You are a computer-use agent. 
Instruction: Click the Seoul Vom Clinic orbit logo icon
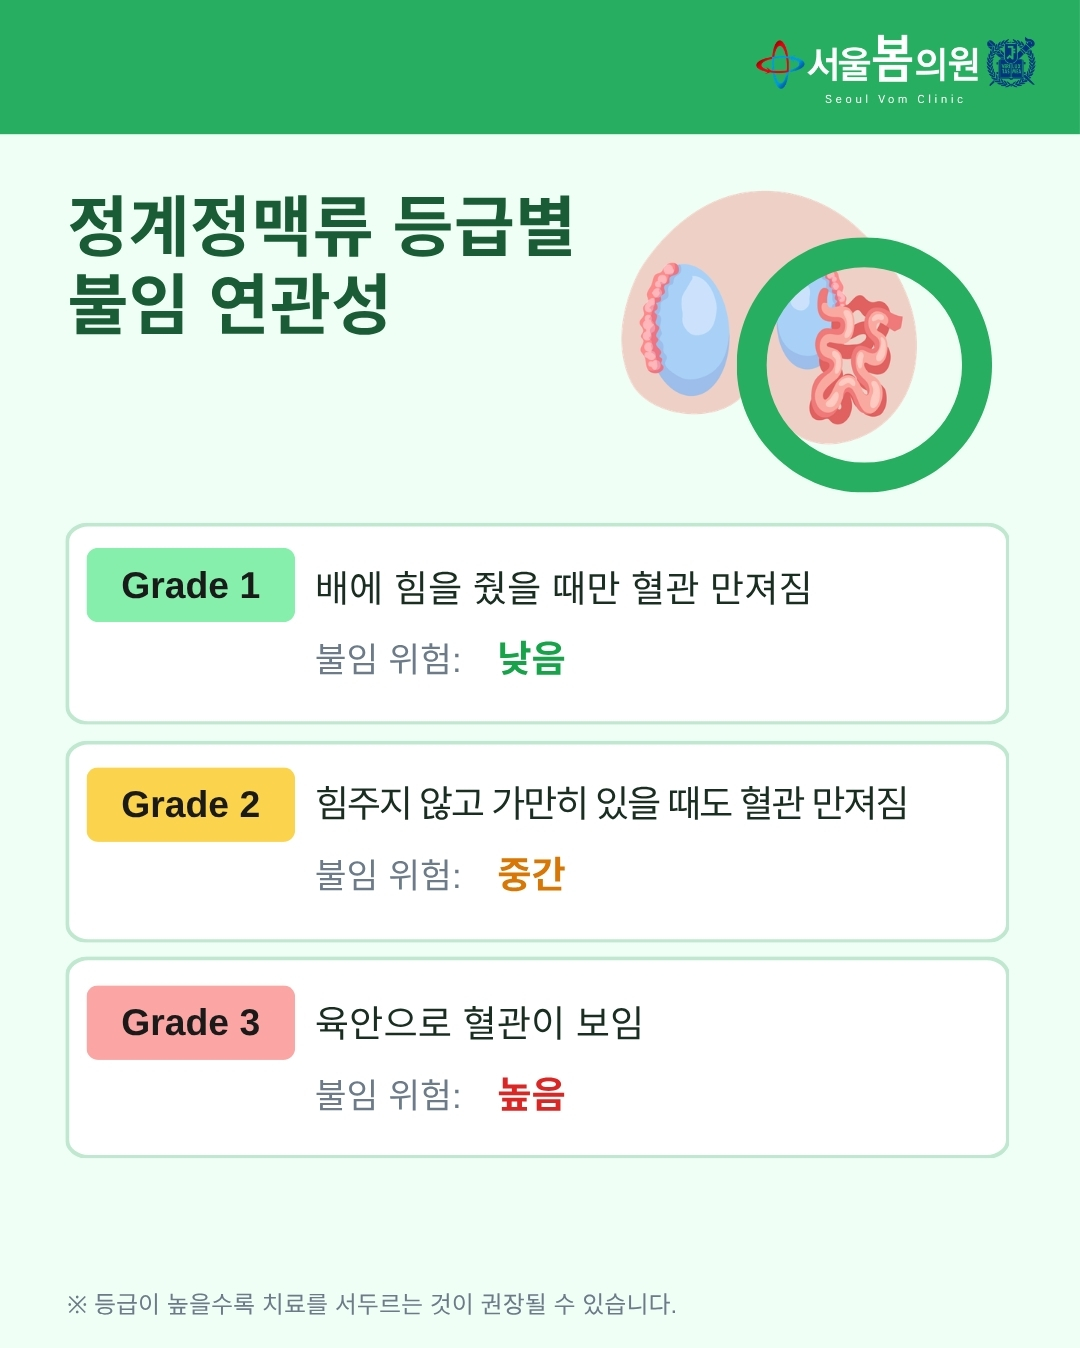tap(779, 64)
